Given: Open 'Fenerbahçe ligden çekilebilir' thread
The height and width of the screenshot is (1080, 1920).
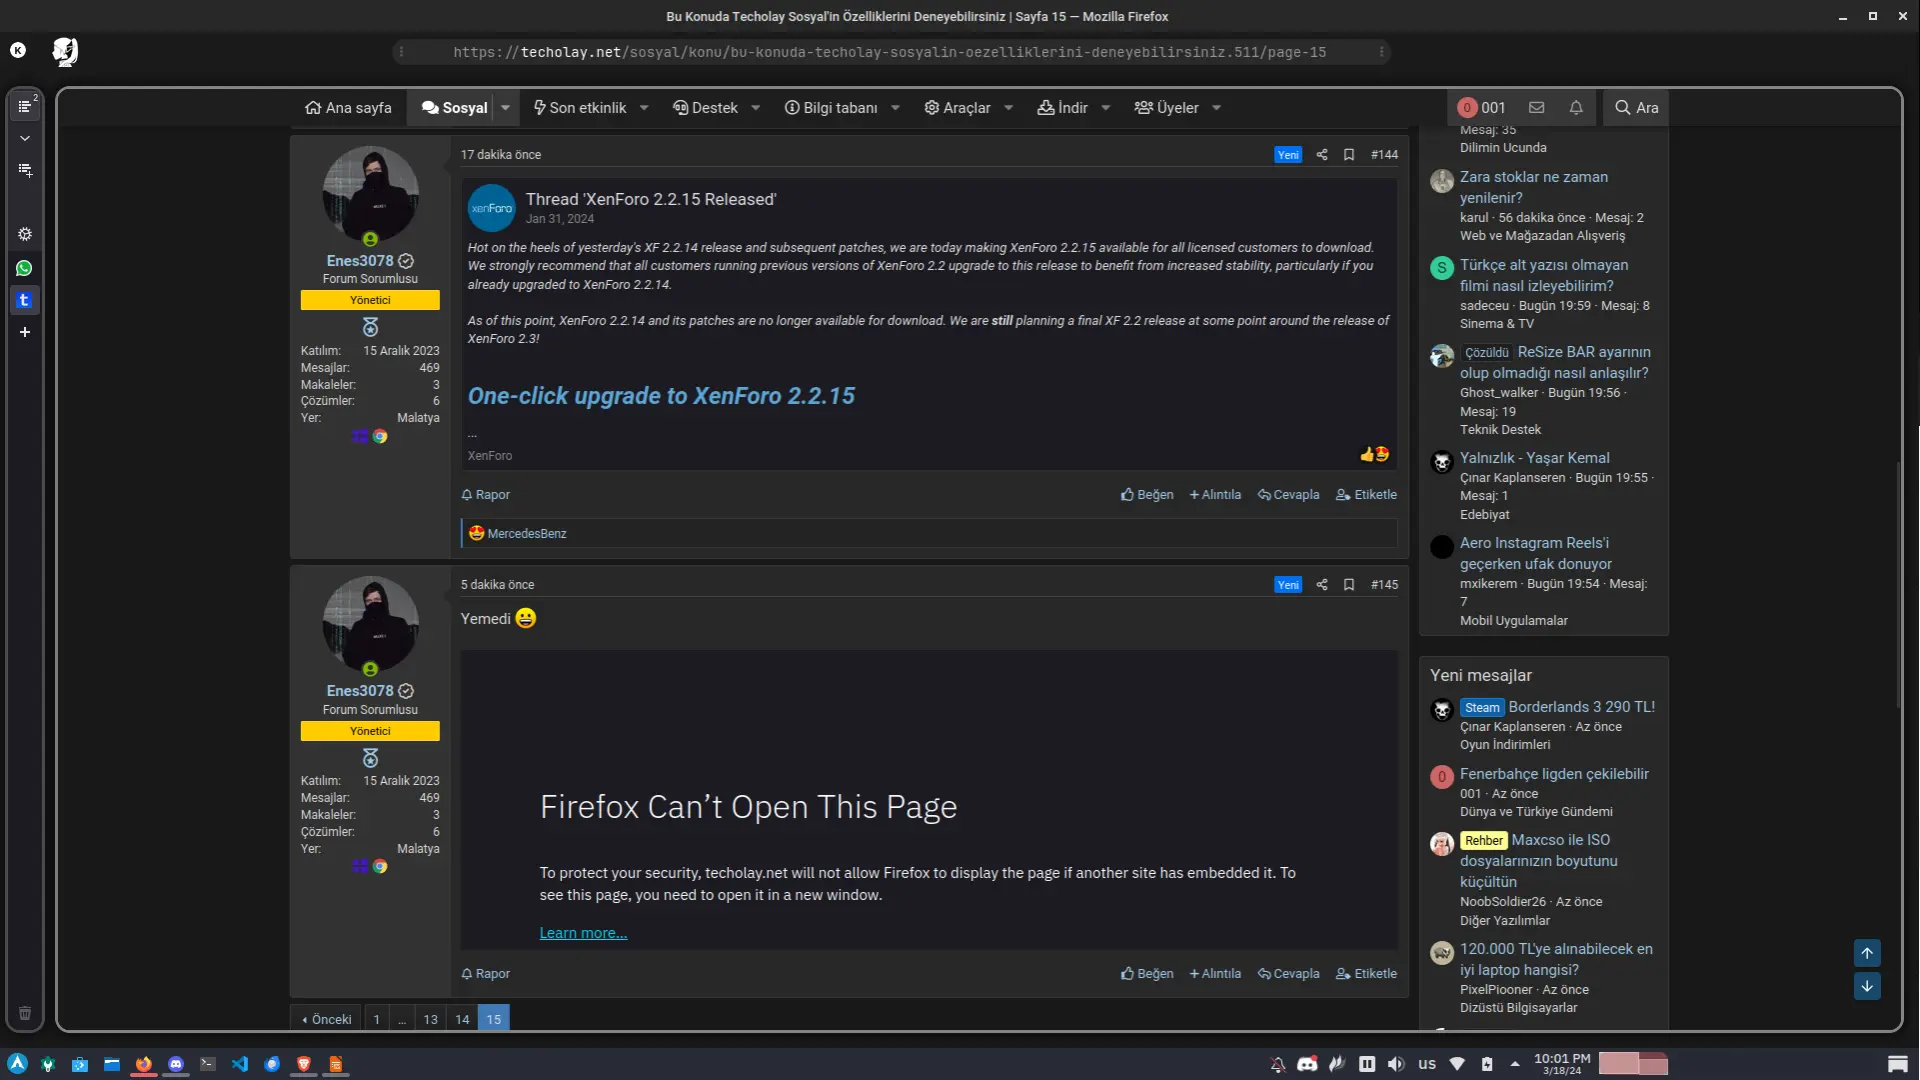Looking at the screenshot, I should [x=1554, y=774].
